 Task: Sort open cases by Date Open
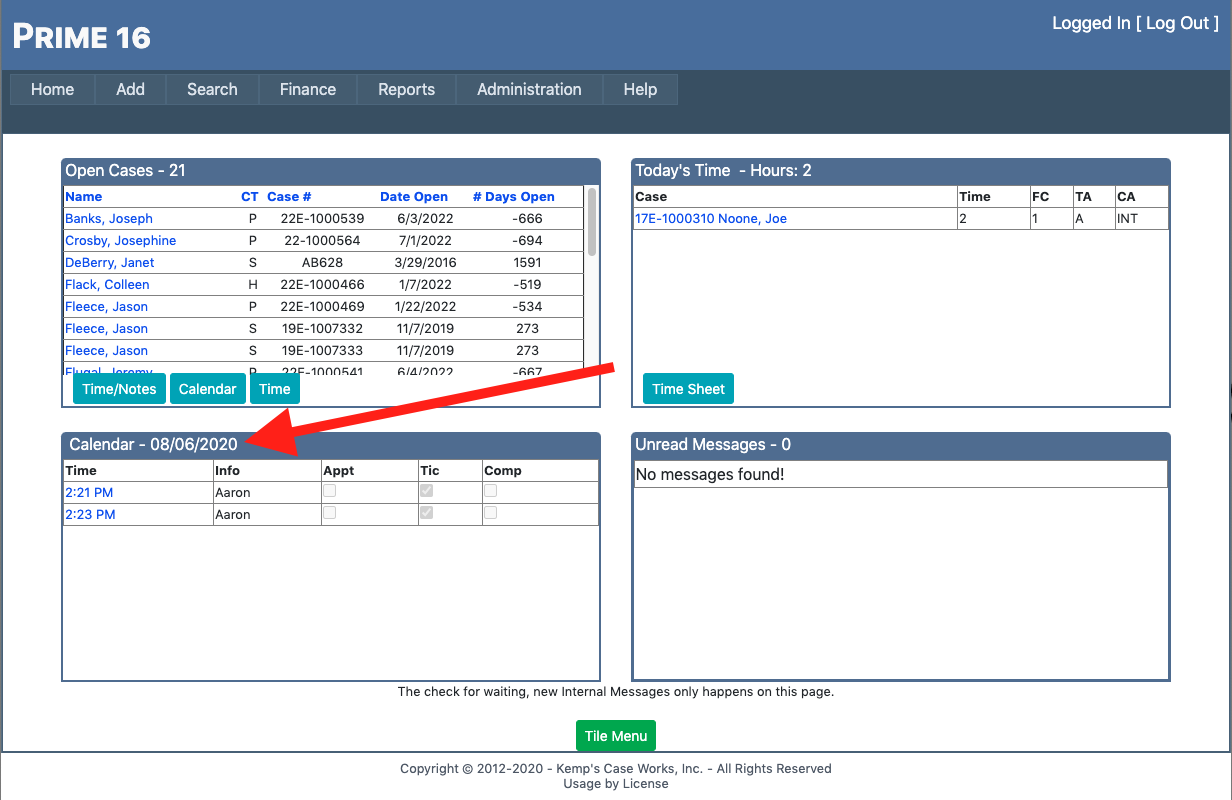tap(414, 197)
